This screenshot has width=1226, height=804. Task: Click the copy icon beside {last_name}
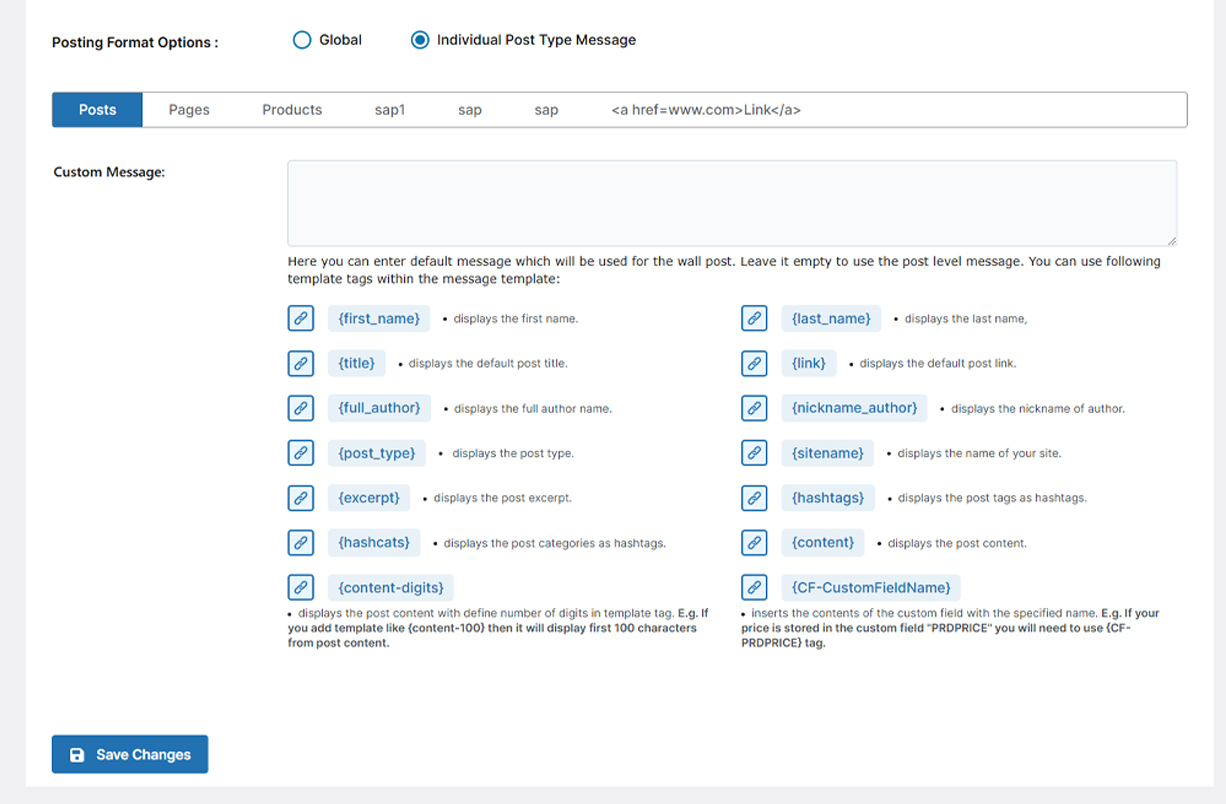tap(754, 318)
